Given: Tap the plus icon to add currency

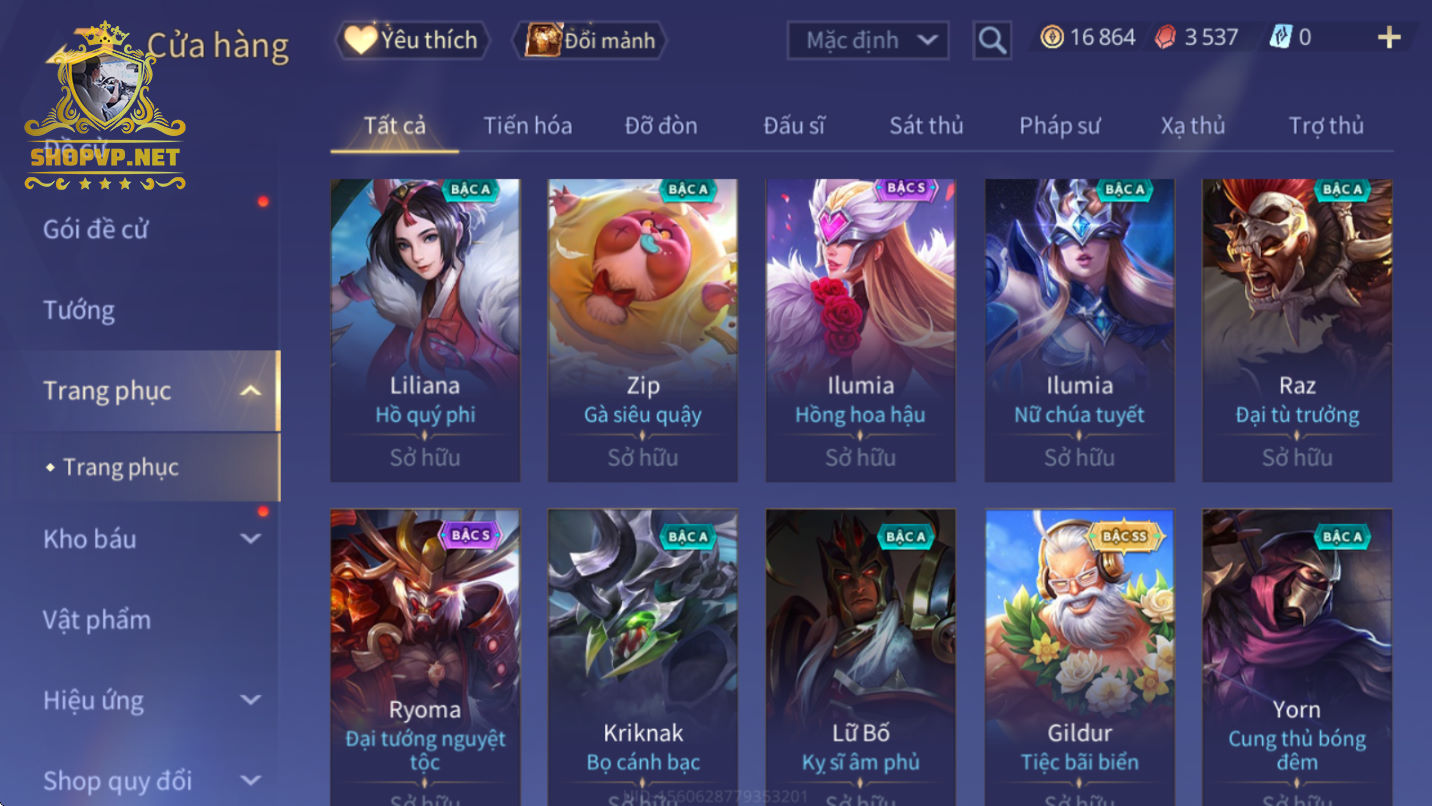Looking at the screenshot, I should [x=1389, y=38].
